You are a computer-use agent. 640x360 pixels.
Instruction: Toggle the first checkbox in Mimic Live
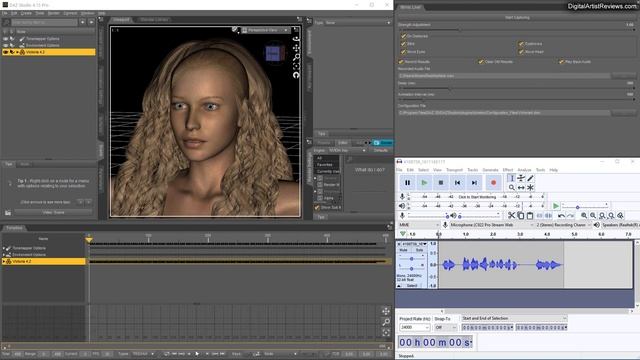403,36
